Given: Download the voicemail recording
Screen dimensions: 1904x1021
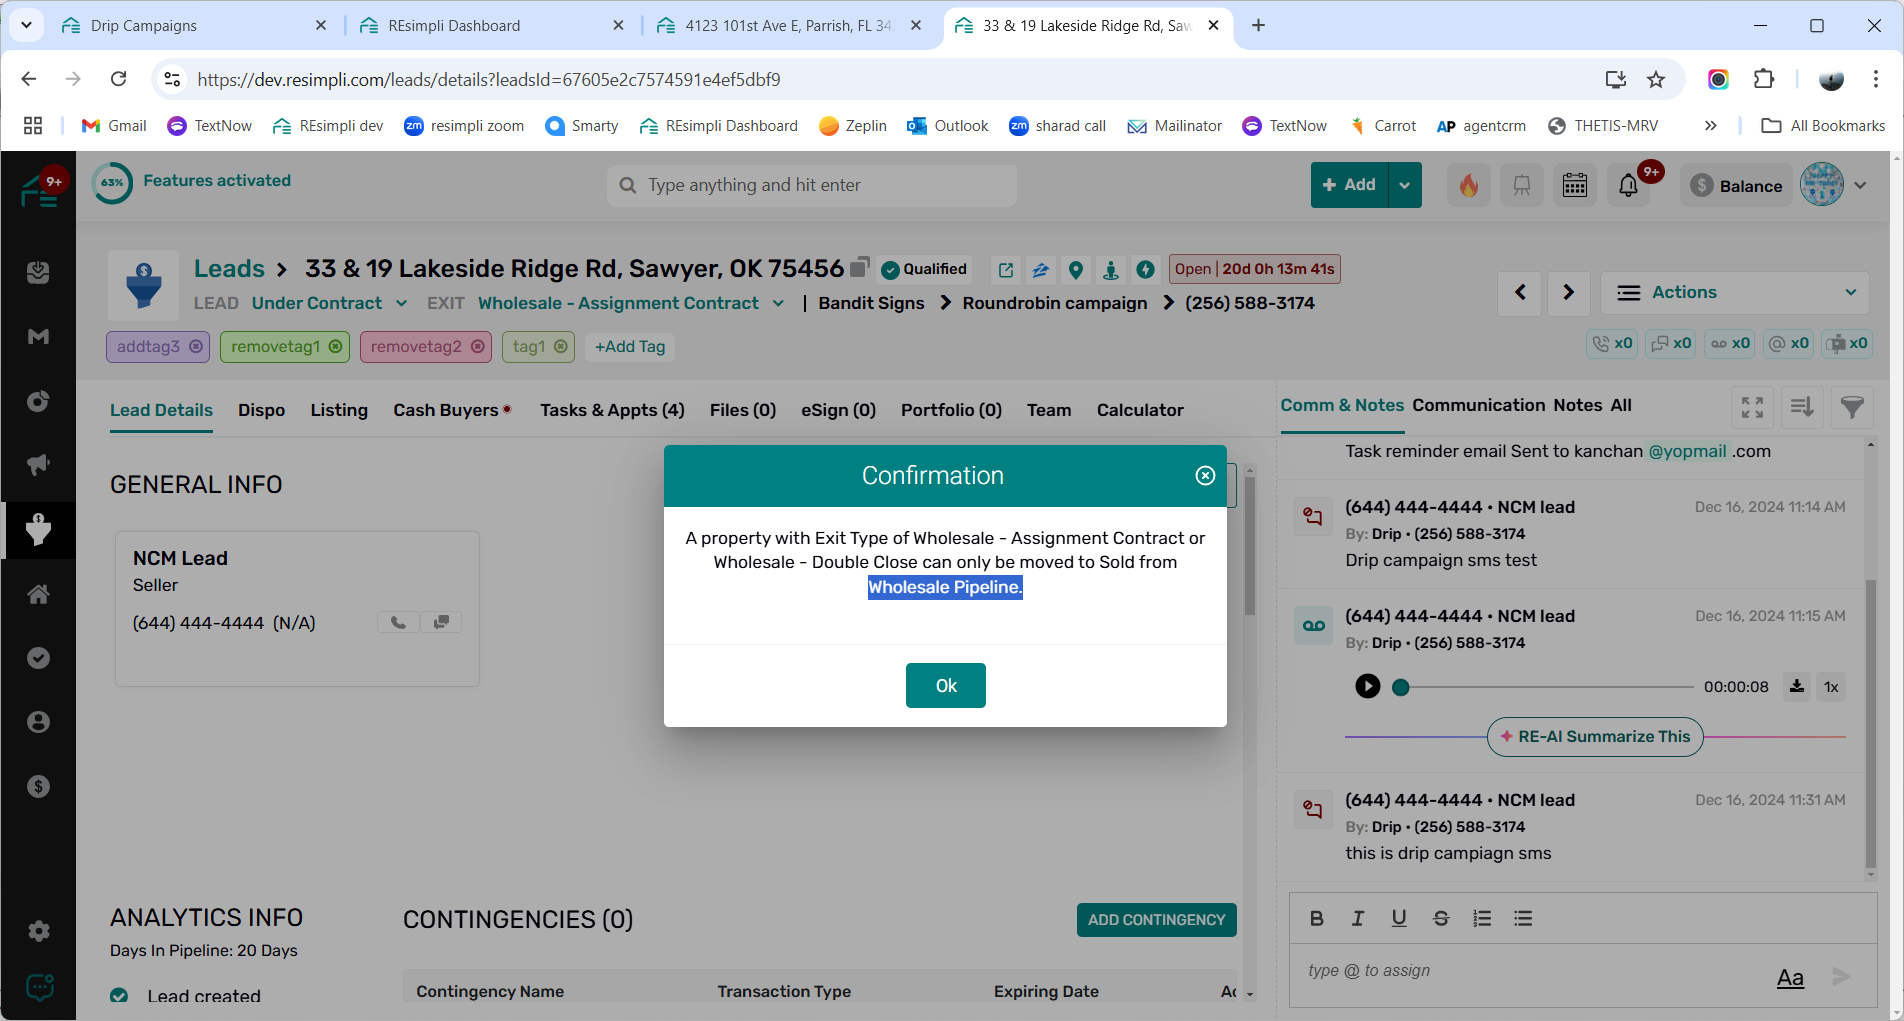Looking at the screenshot, I should [x=1797, y=686].
